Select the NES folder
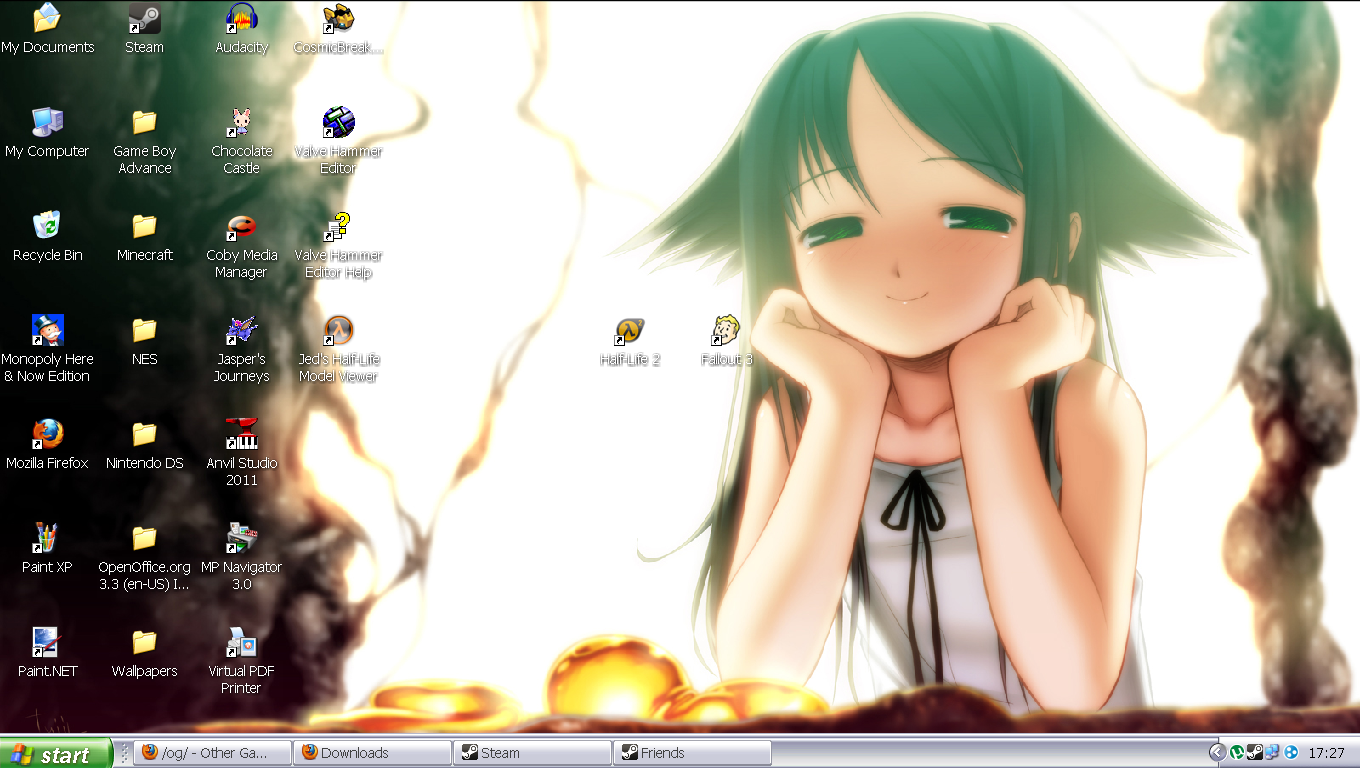1360x768 pixels. [x=144, y=341]
